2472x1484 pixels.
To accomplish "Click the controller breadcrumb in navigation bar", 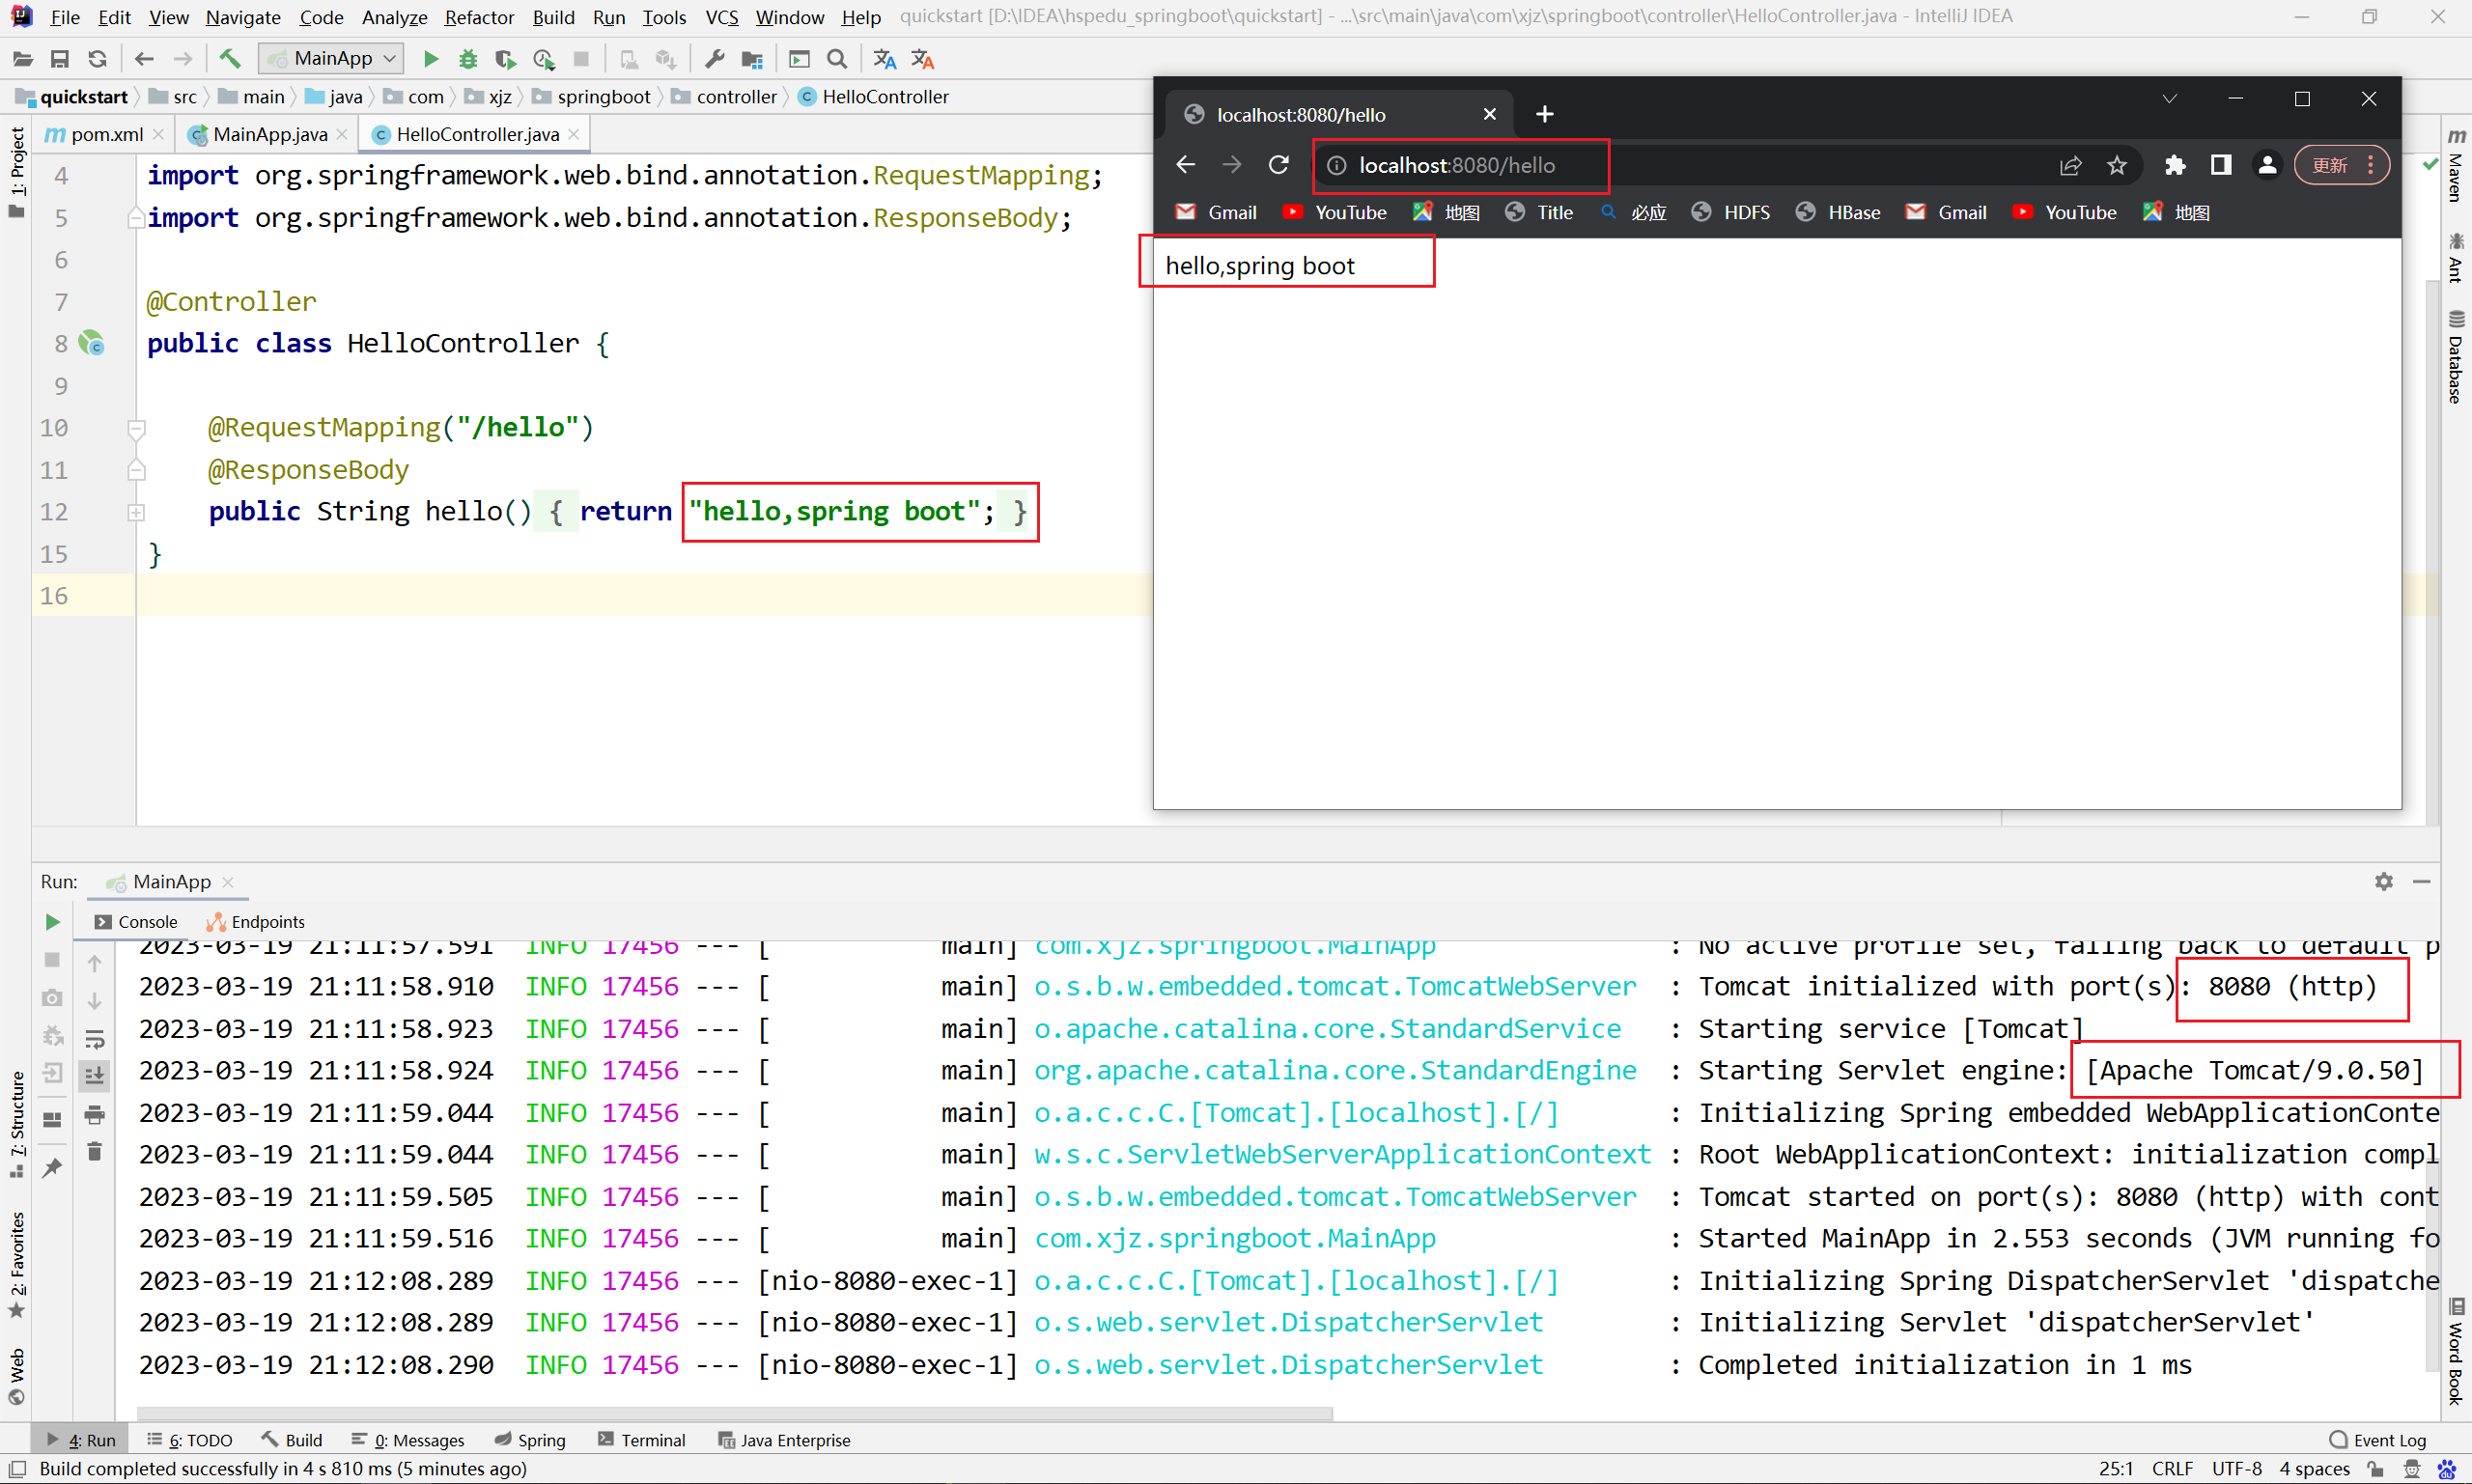I will [x=724, y=96].
